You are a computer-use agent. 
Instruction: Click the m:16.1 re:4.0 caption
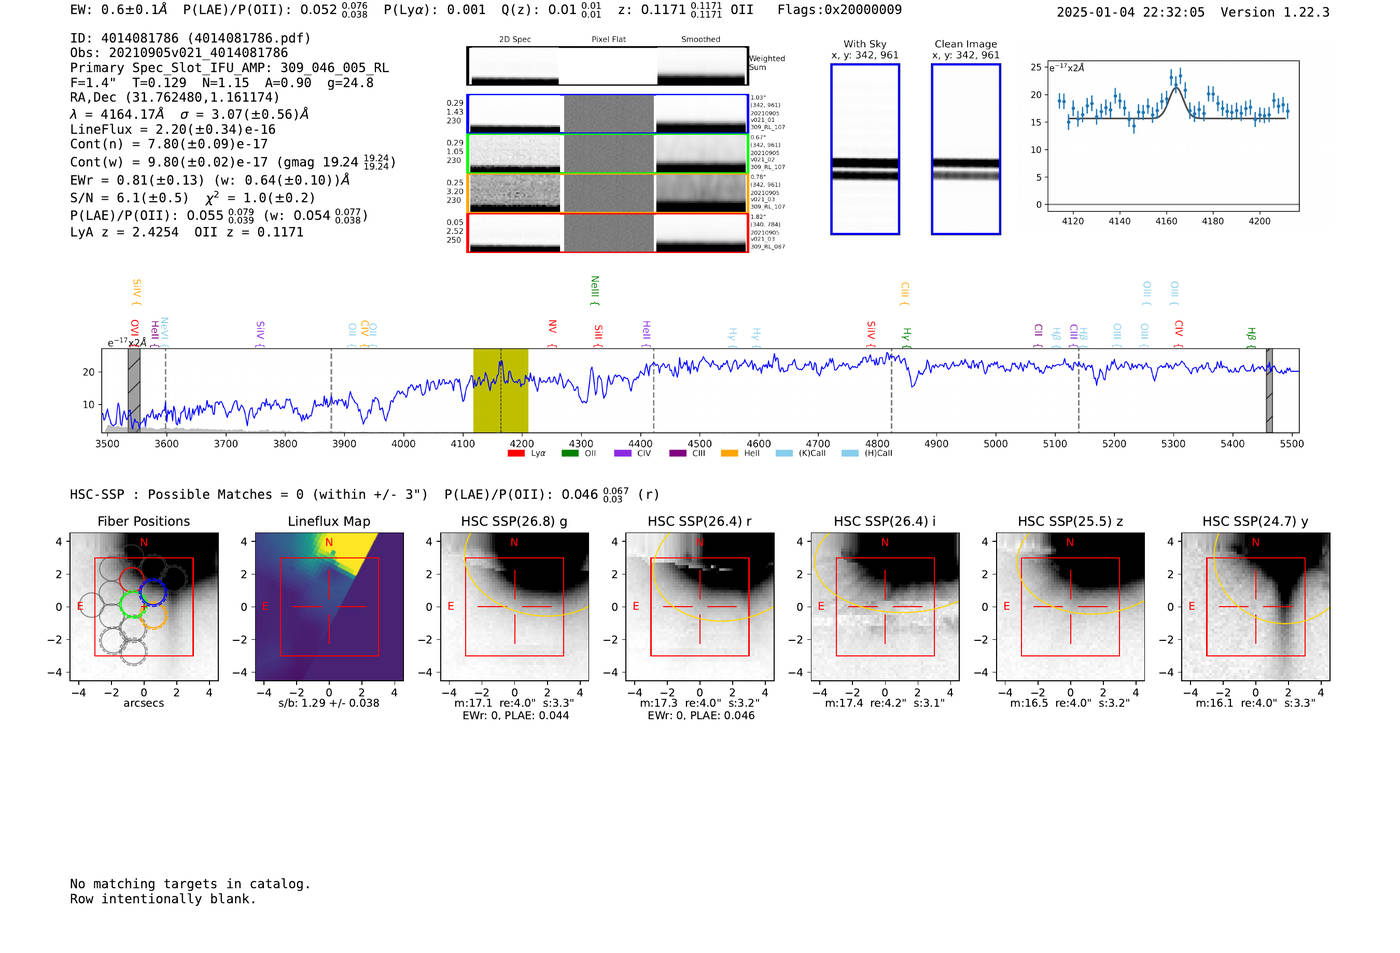[1256, 703]
